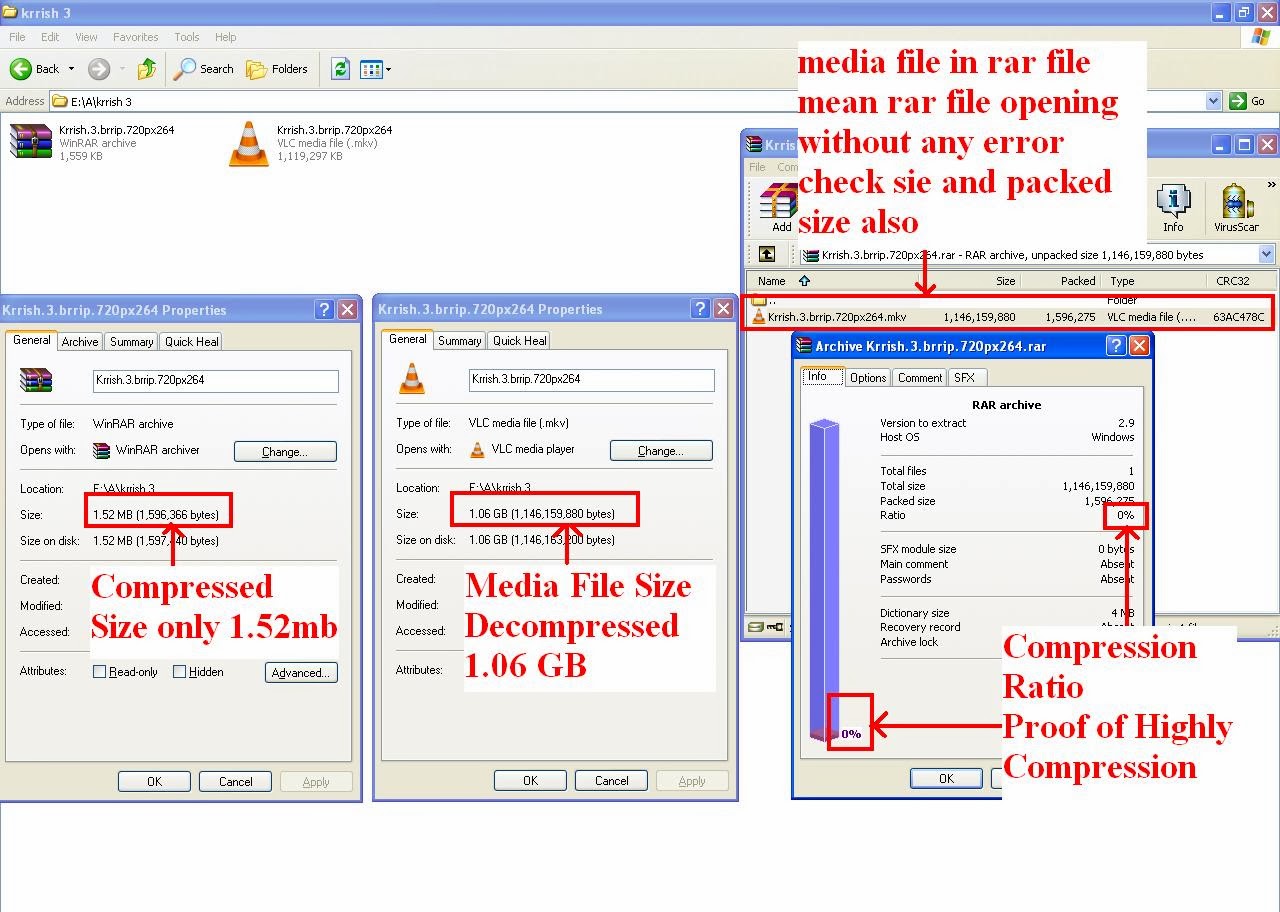Click Help question mark in Archive dialog
Image resolution: width=1280 pixels, height=912 pixels.
[x=1116, y=346]
